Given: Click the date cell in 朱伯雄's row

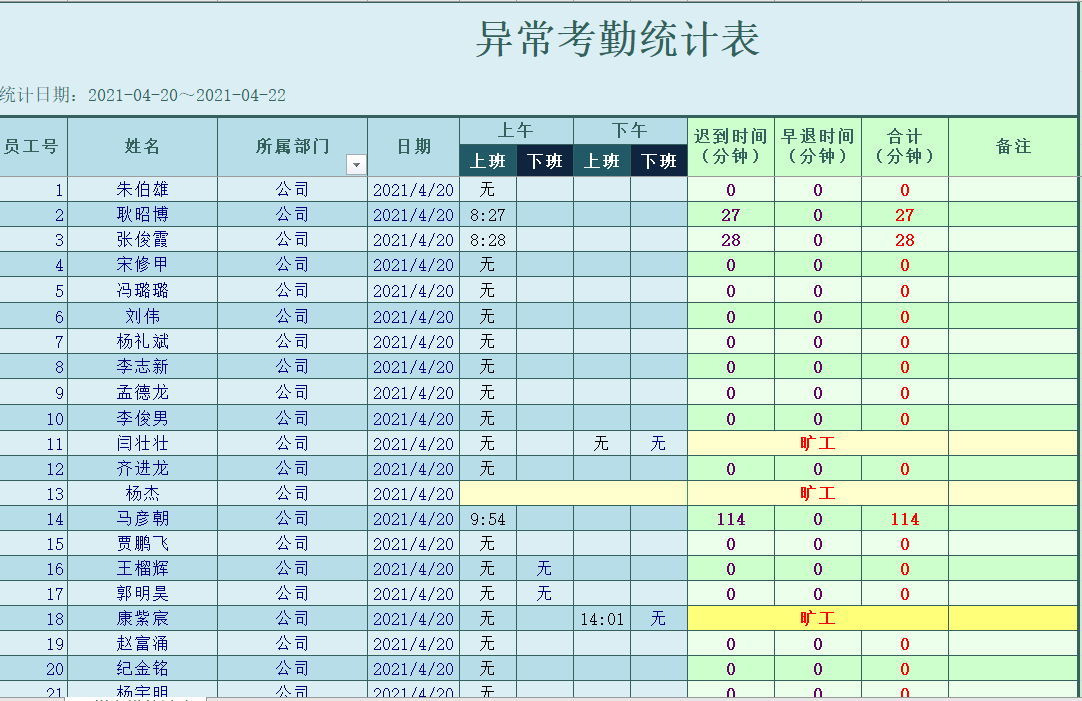Looking at the screenshot, I should (x=413, y=190).
